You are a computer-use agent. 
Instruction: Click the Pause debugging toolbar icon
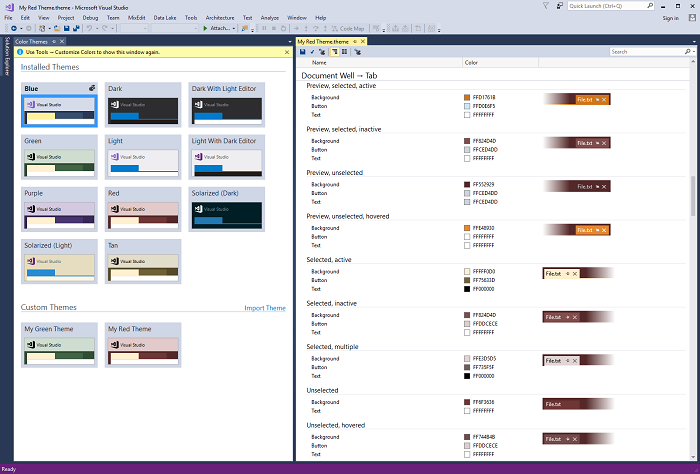[x=264, y=29]
